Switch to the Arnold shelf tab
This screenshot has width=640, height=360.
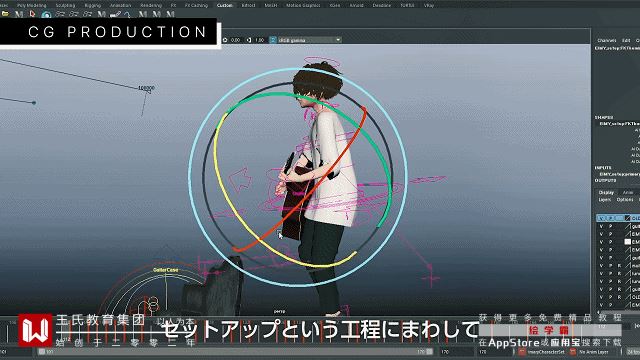pyautogui.click(x=356, y=5)
